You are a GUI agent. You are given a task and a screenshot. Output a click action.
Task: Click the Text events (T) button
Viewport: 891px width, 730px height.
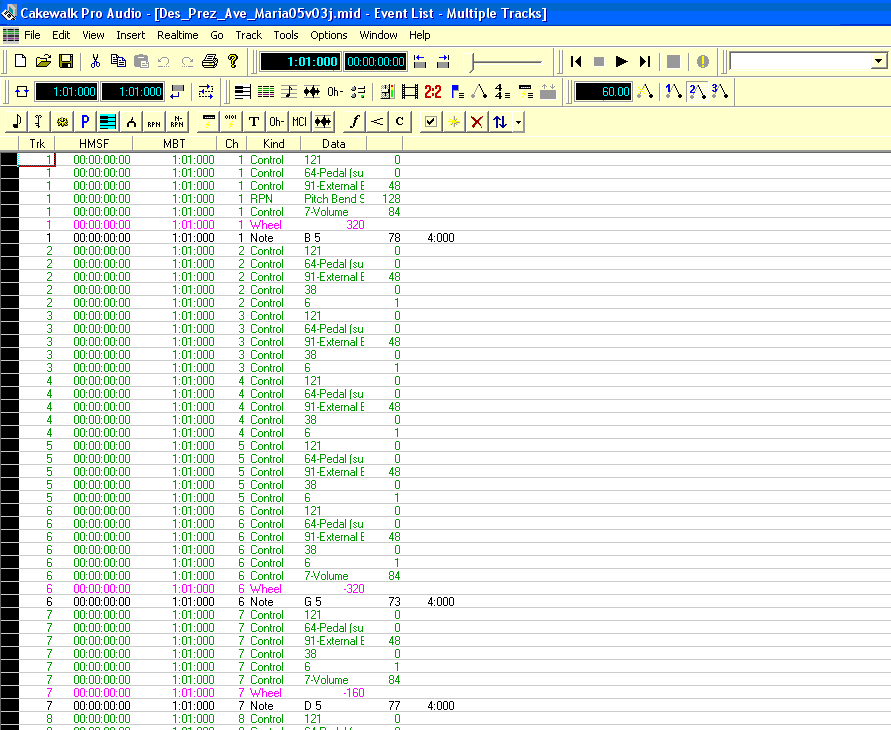[254, 121]
